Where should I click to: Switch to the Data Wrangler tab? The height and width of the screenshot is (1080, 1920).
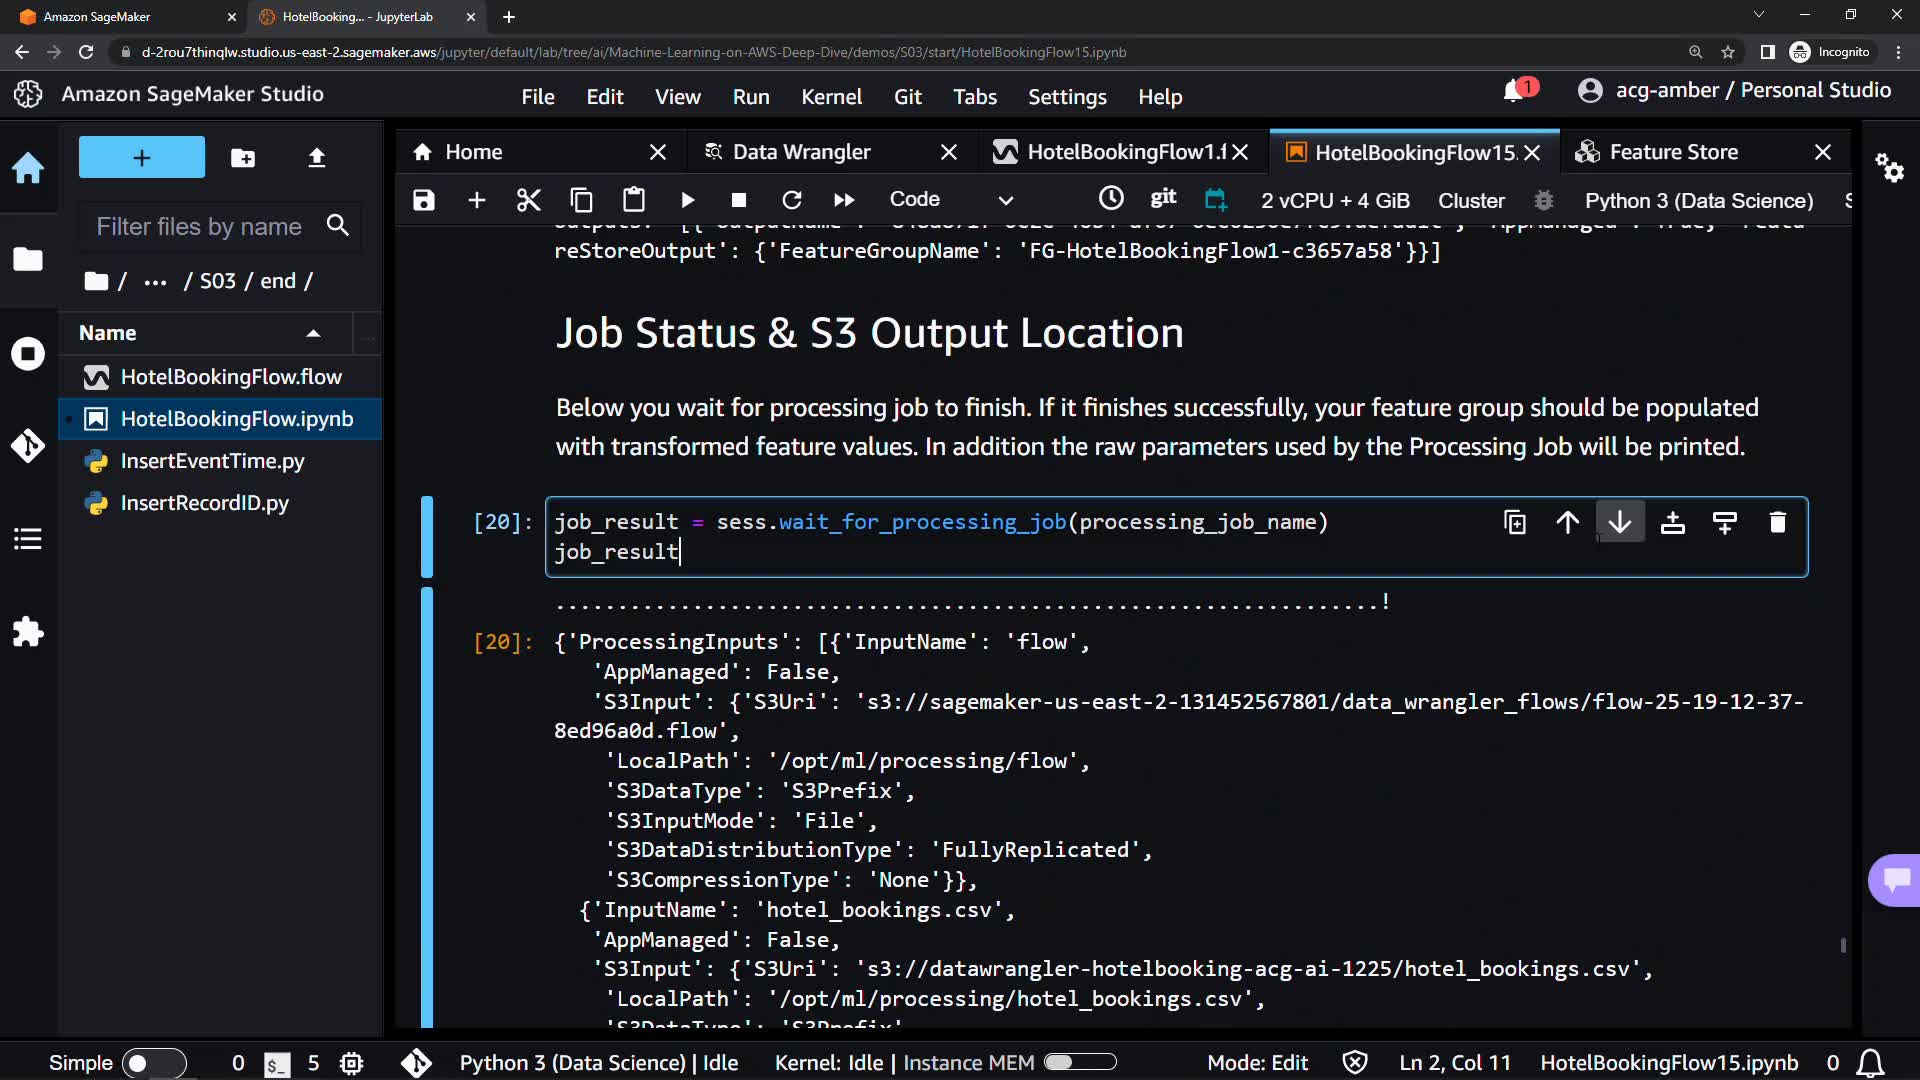[801, 152]
